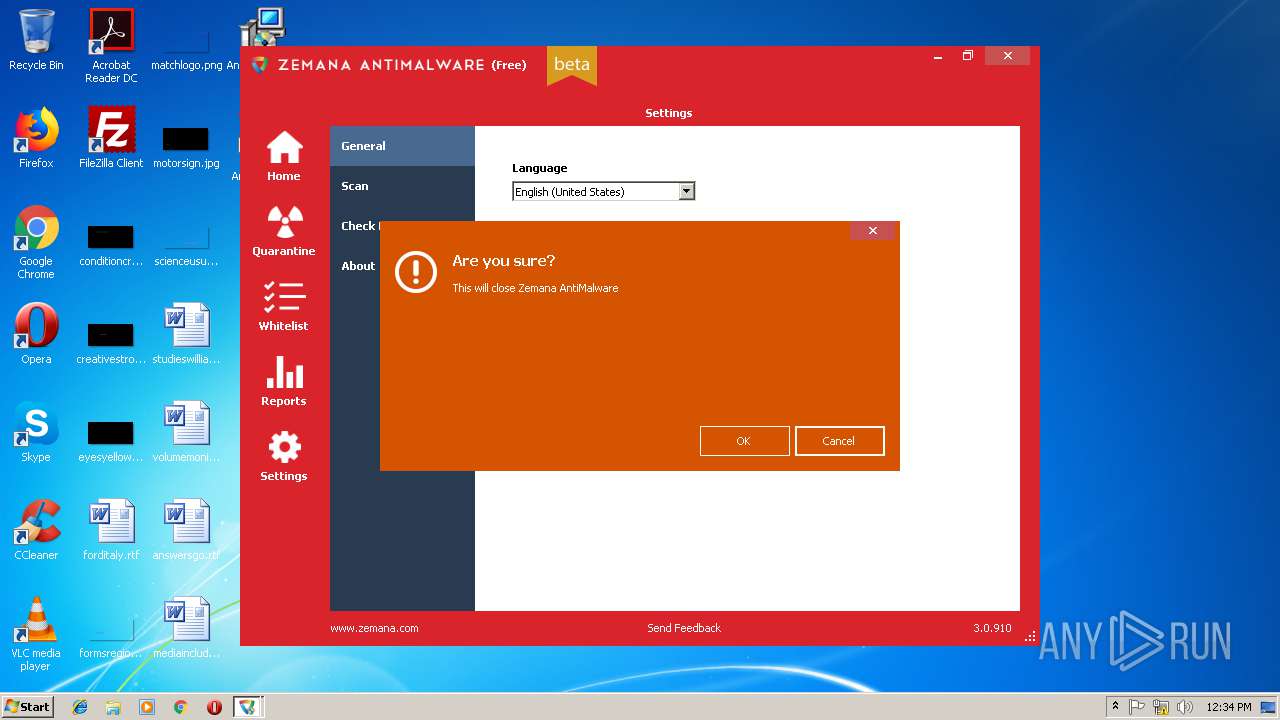Open Acrobat Reader DC shortcut
This screenshot has height=720, width=1280.
point(111,46)
